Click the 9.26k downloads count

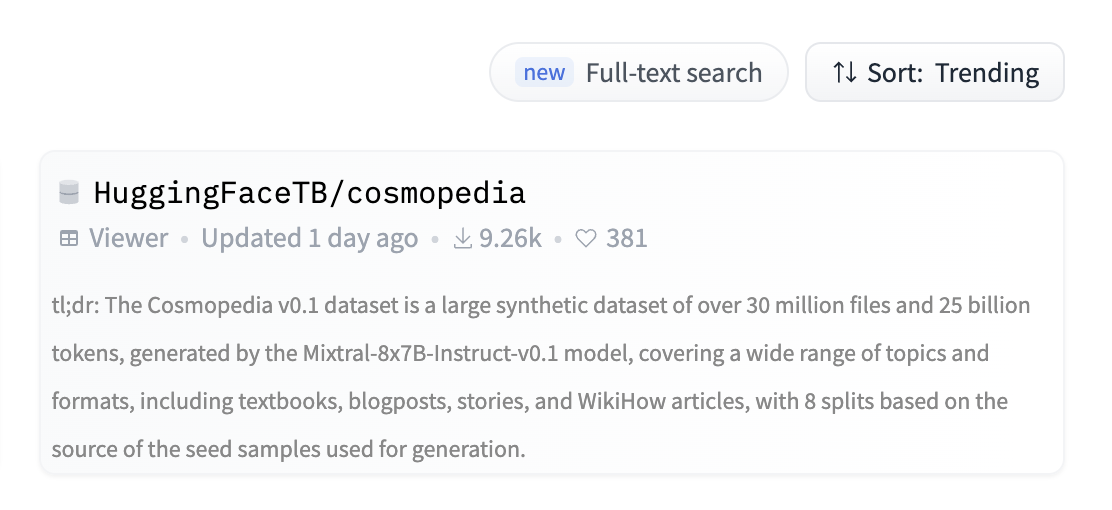(x=510, y=238)
